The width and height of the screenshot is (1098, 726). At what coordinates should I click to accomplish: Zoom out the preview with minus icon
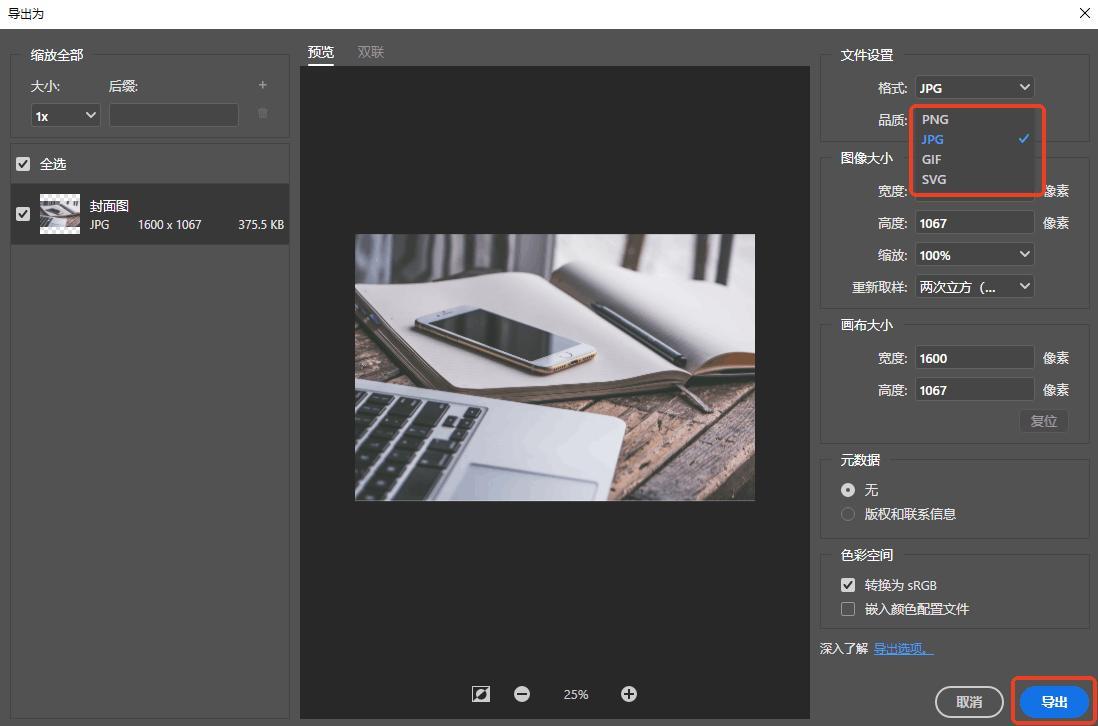pos(522,694)
